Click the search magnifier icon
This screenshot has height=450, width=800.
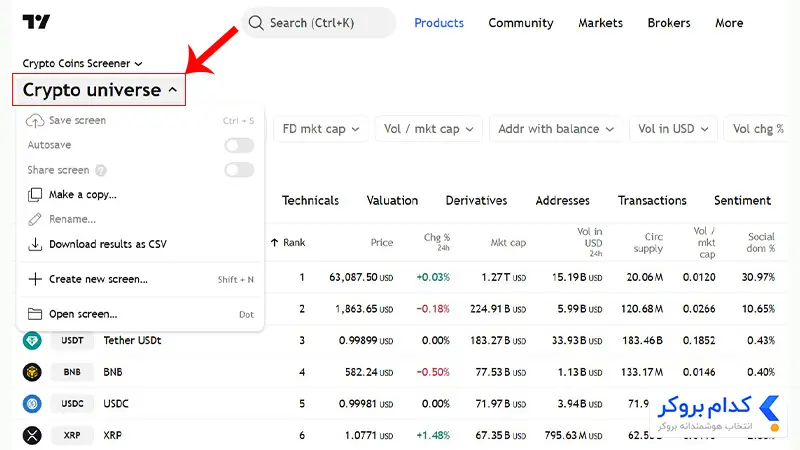pyautogui.click(x=256, y=23)
